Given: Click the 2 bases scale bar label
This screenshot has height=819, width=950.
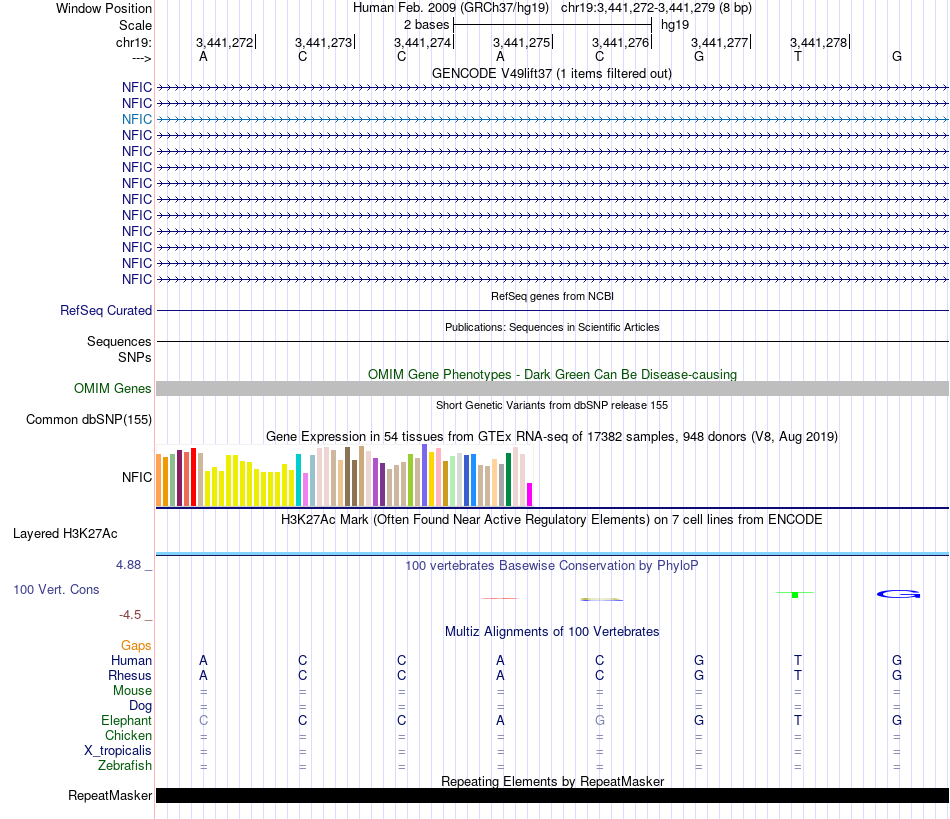Looking at the screenshot, I should [427, 25].
